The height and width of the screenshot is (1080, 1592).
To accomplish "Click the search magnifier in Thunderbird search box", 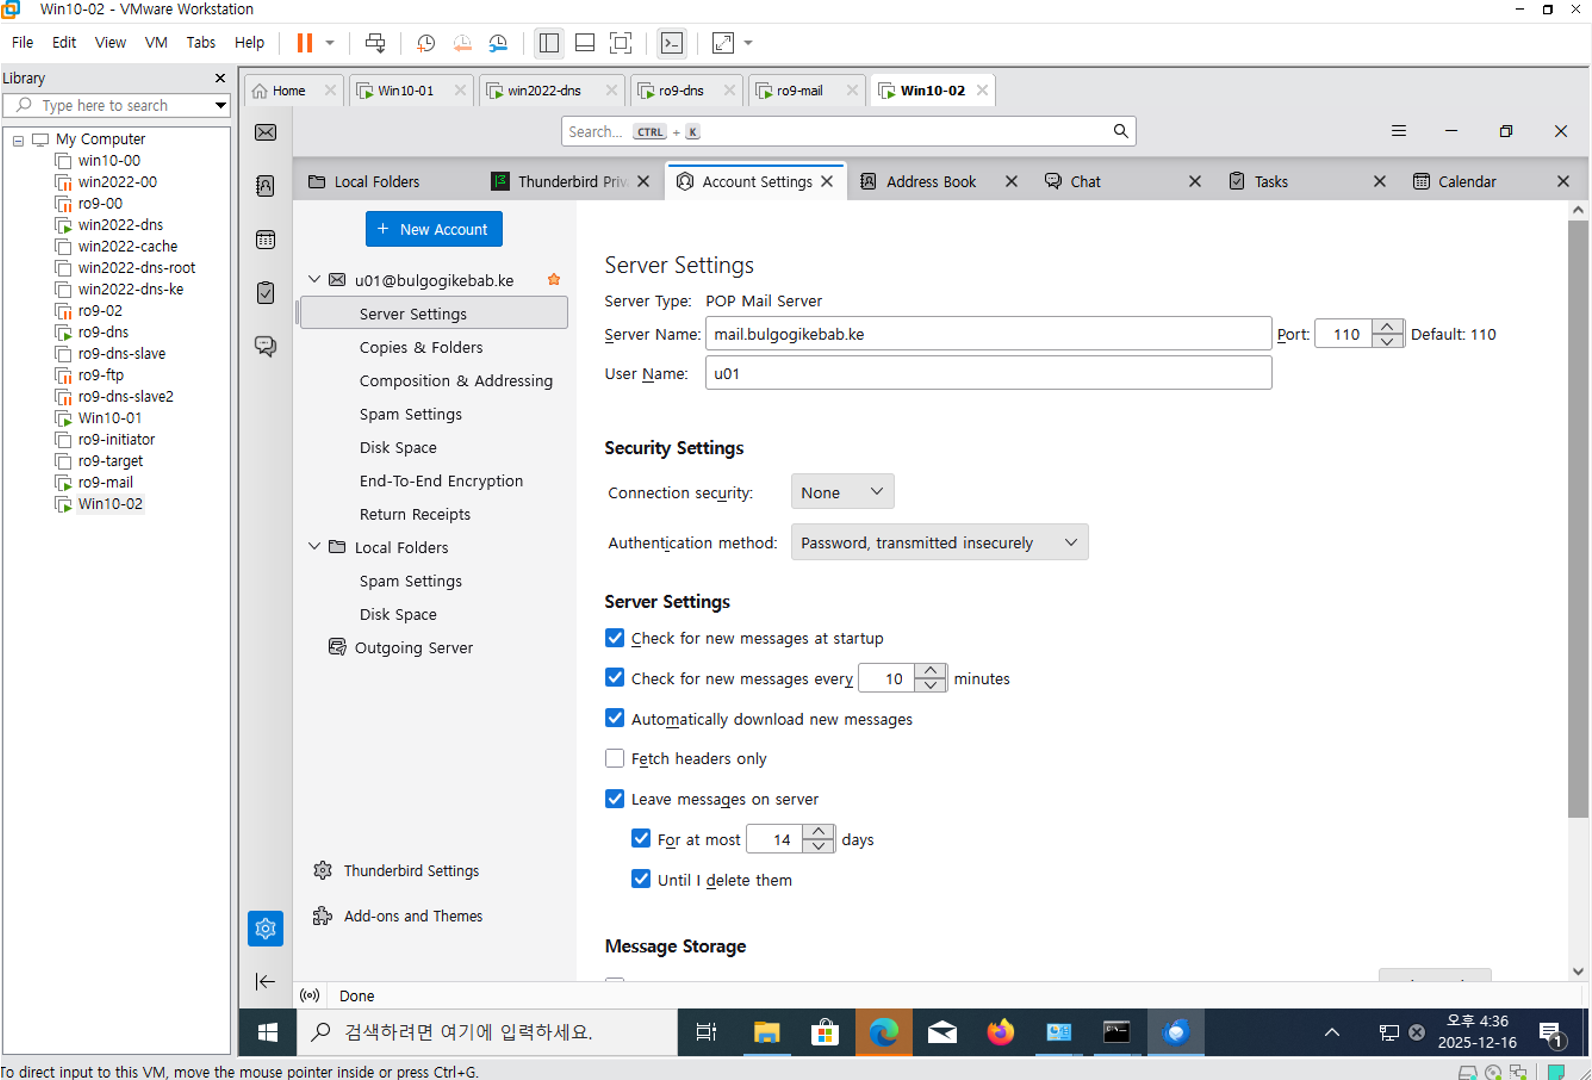I will coord(1120,131).
